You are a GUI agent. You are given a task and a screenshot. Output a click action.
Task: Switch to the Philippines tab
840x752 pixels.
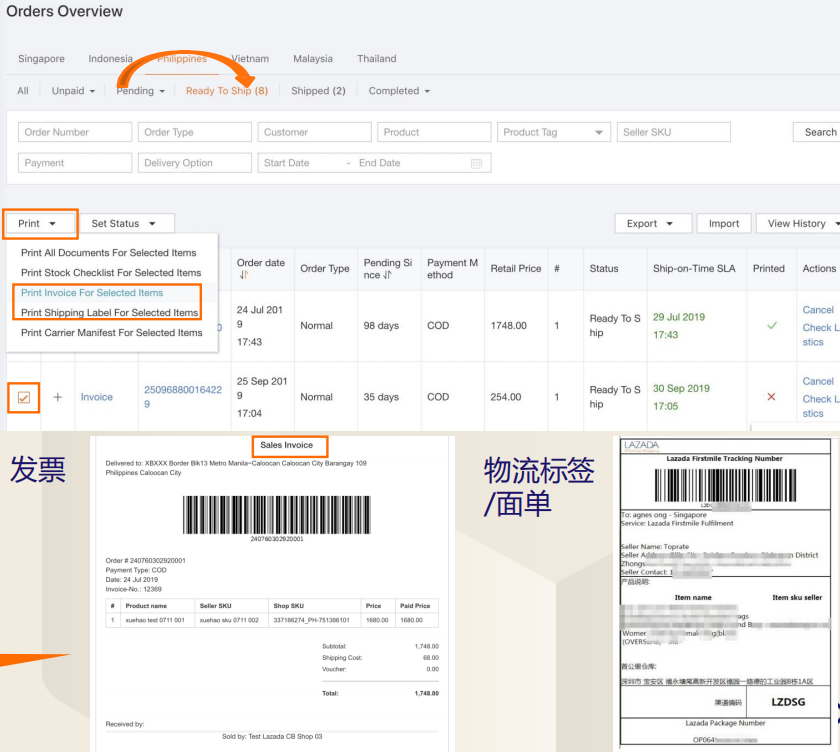(182, 59)
